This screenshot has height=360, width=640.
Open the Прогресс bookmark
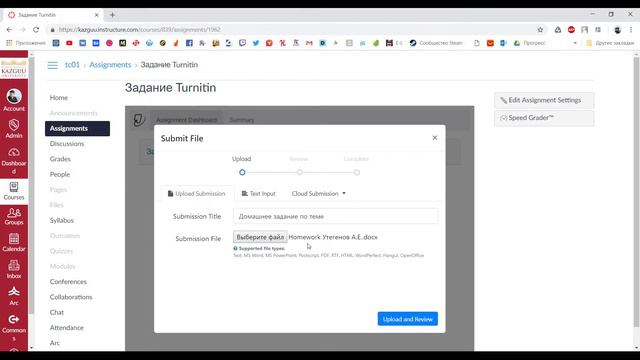click(530, 43)
